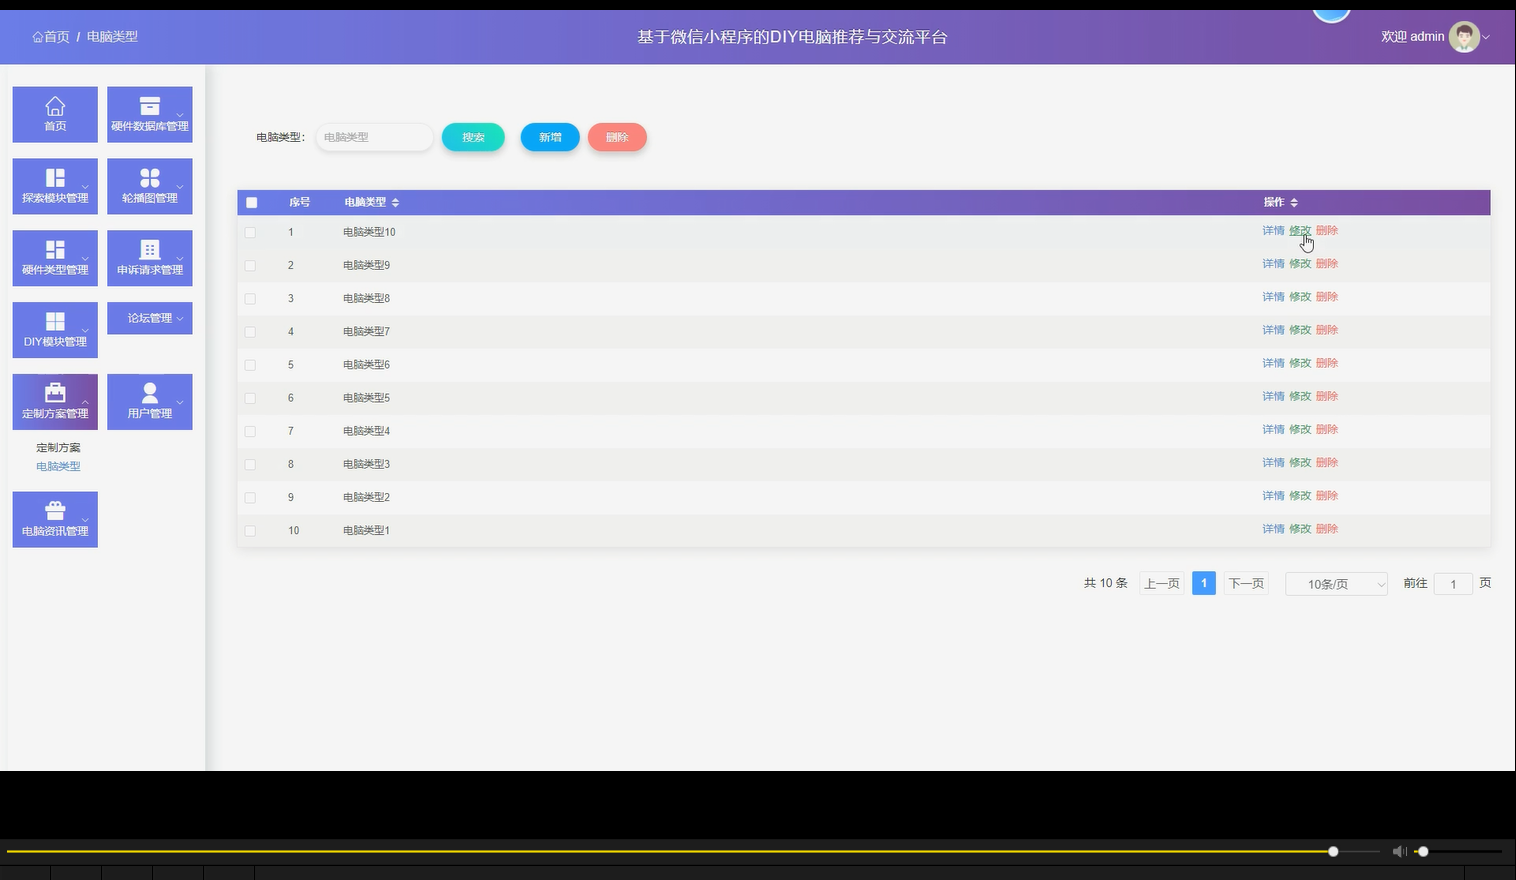Click the 共 10 条 total count
This screenshot has width=1516, height=880.
(x=1106, y=584)
